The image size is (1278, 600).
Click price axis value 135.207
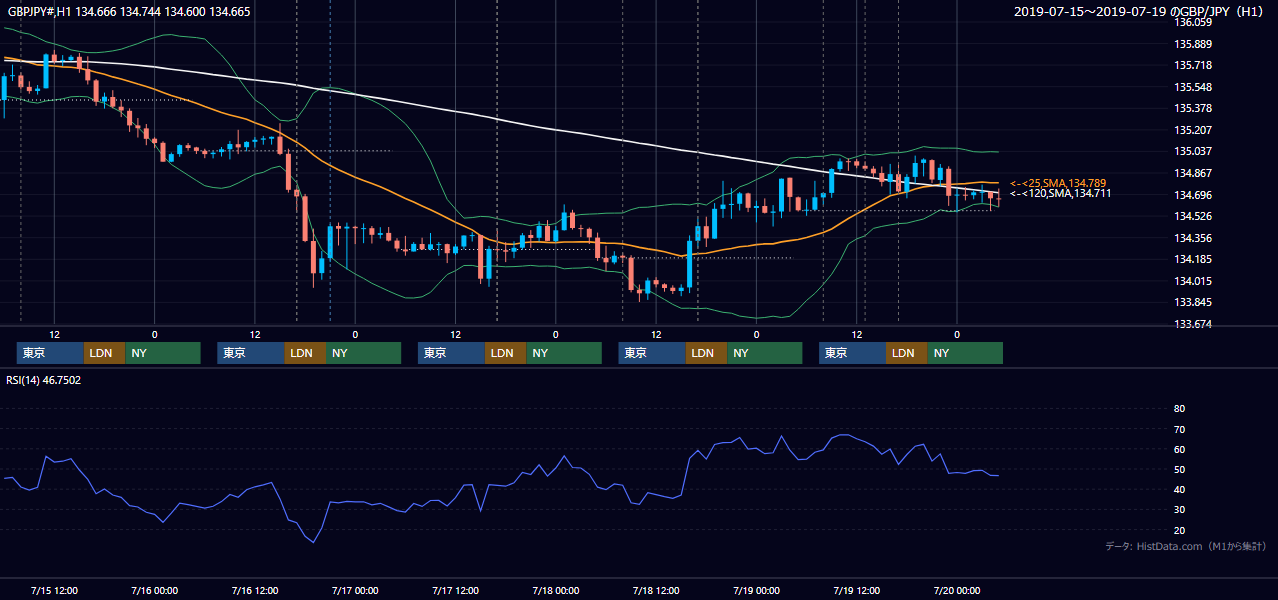[x=1193, y=130]
